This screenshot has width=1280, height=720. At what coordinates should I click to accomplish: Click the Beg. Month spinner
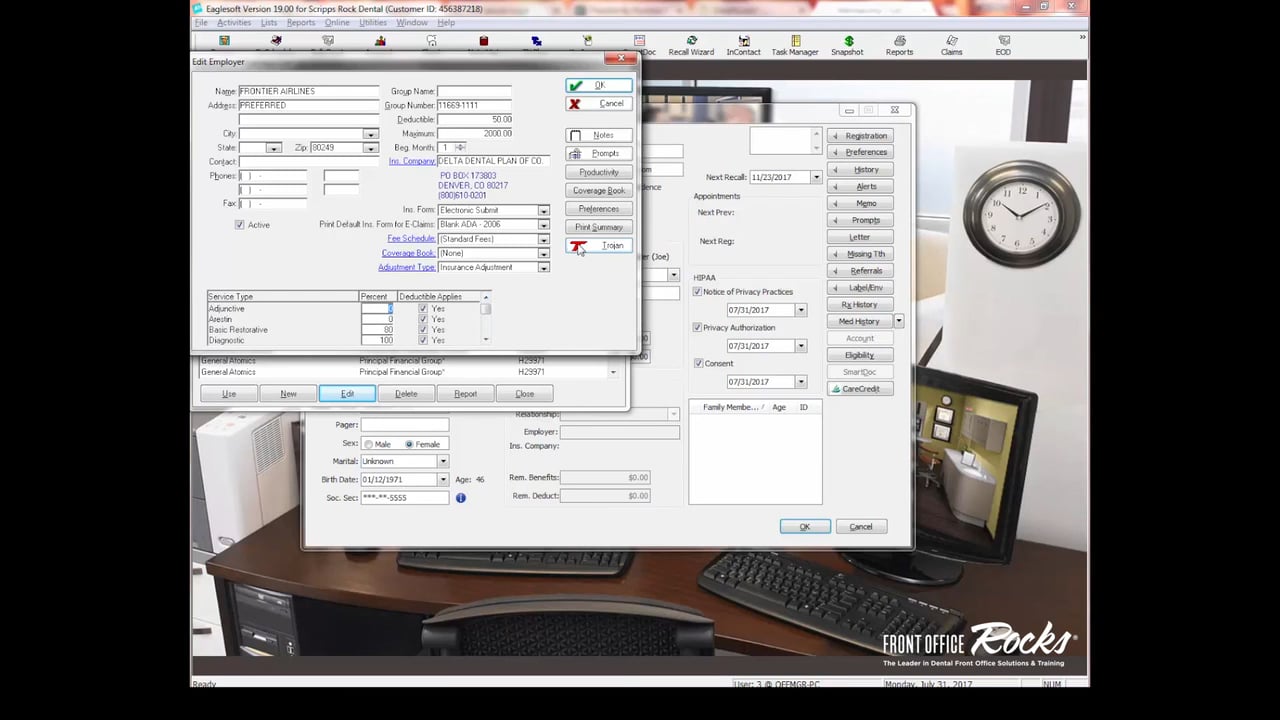tap(460, 148)
